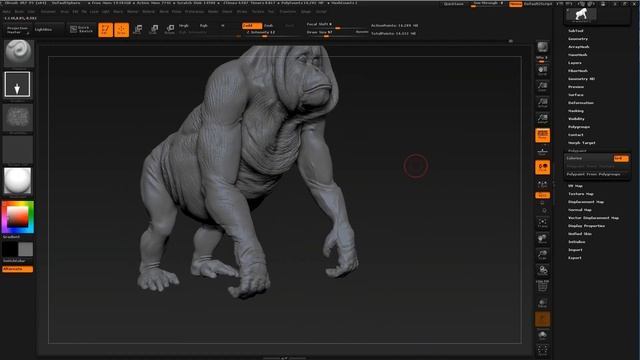Expand the Layers section

point(575,63)
